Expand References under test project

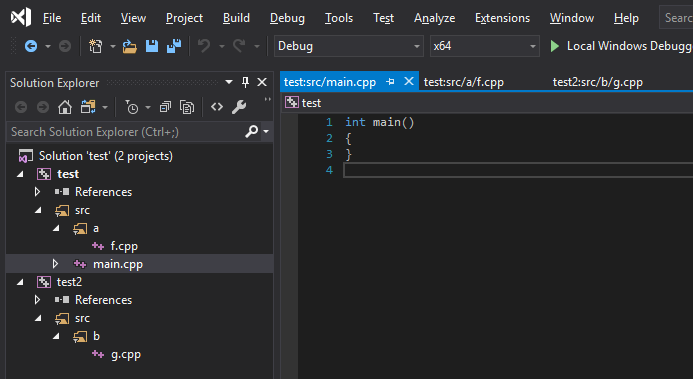[38, 192]
